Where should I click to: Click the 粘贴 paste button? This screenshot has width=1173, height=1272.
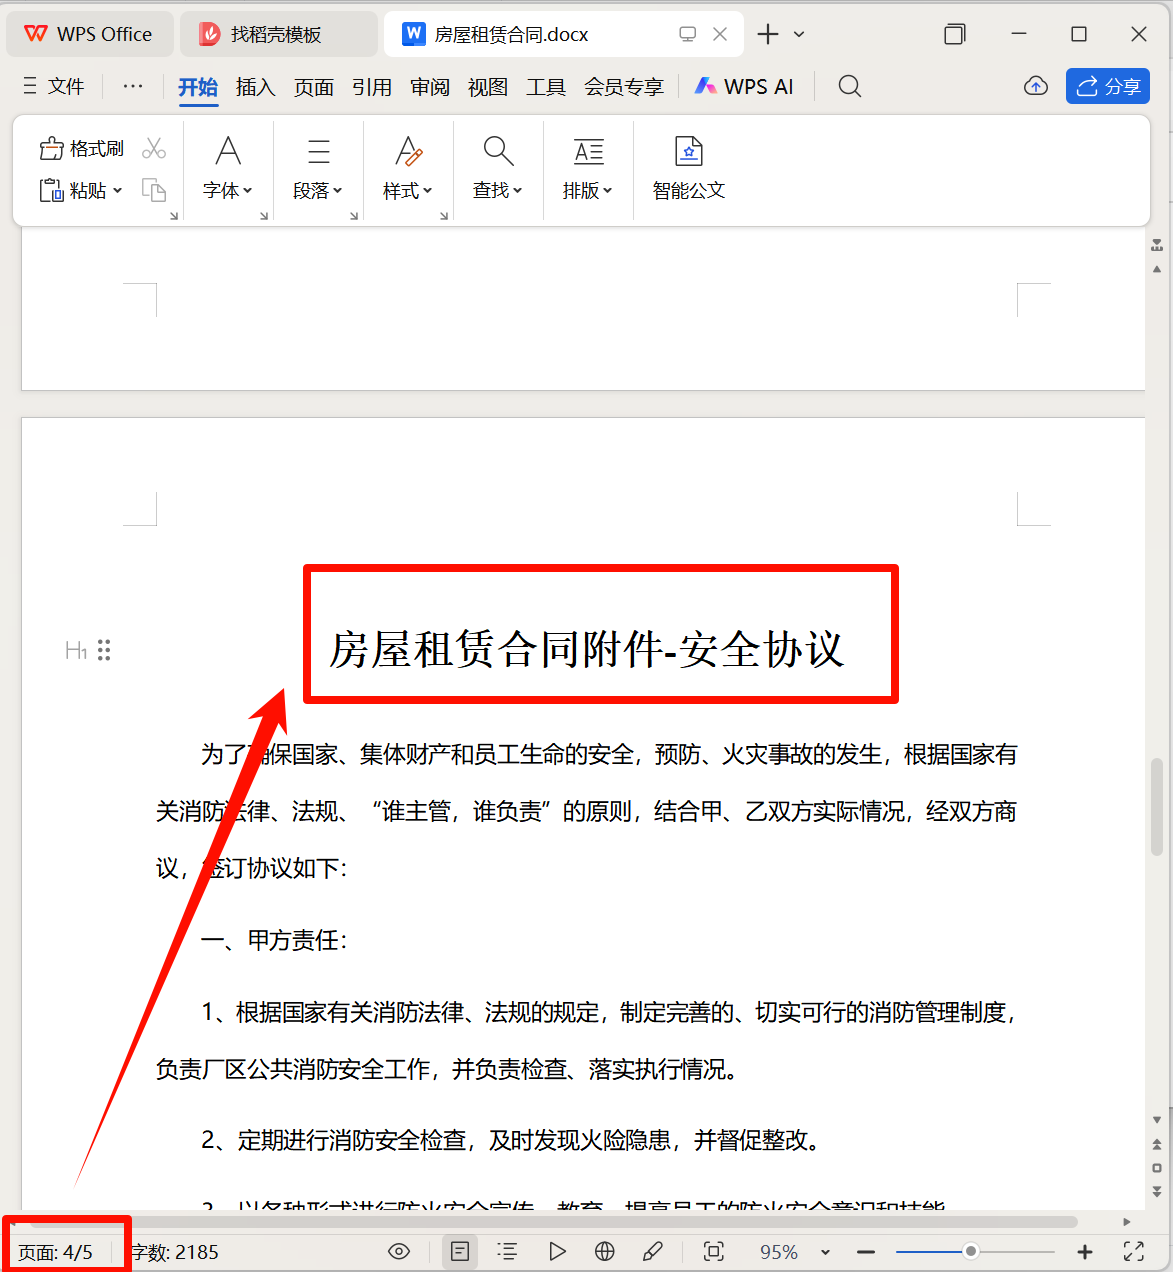(x=73, y=190)
